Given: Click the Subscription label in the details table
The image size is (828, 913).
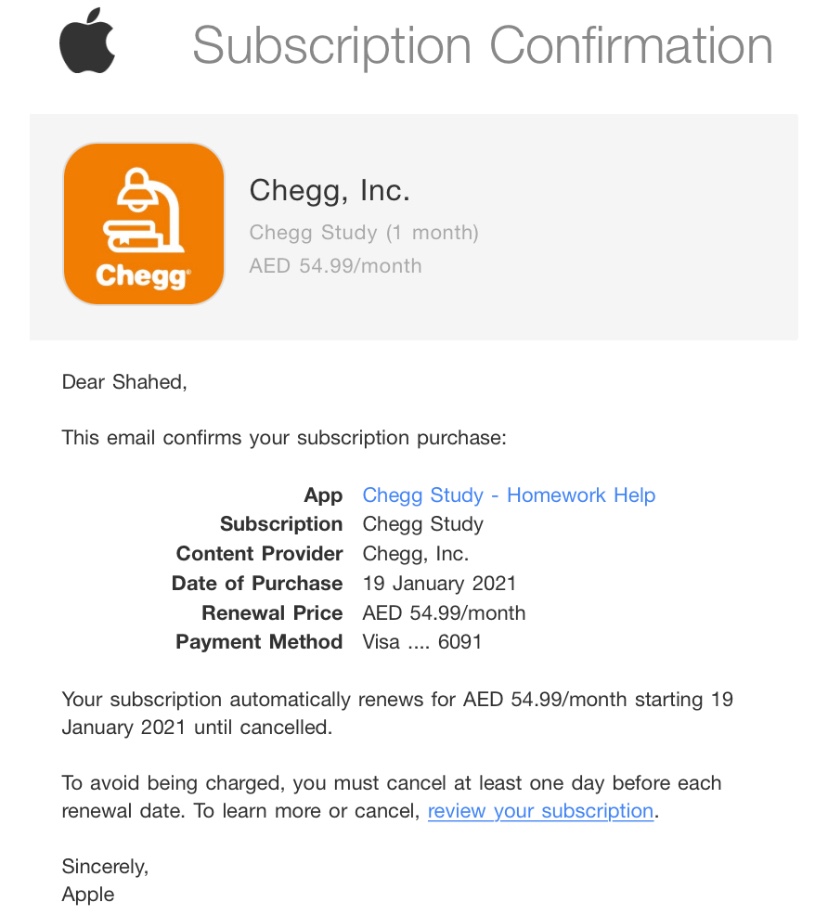Looking at the screenshot, I should pyautogui.click(x=281, y=524).
